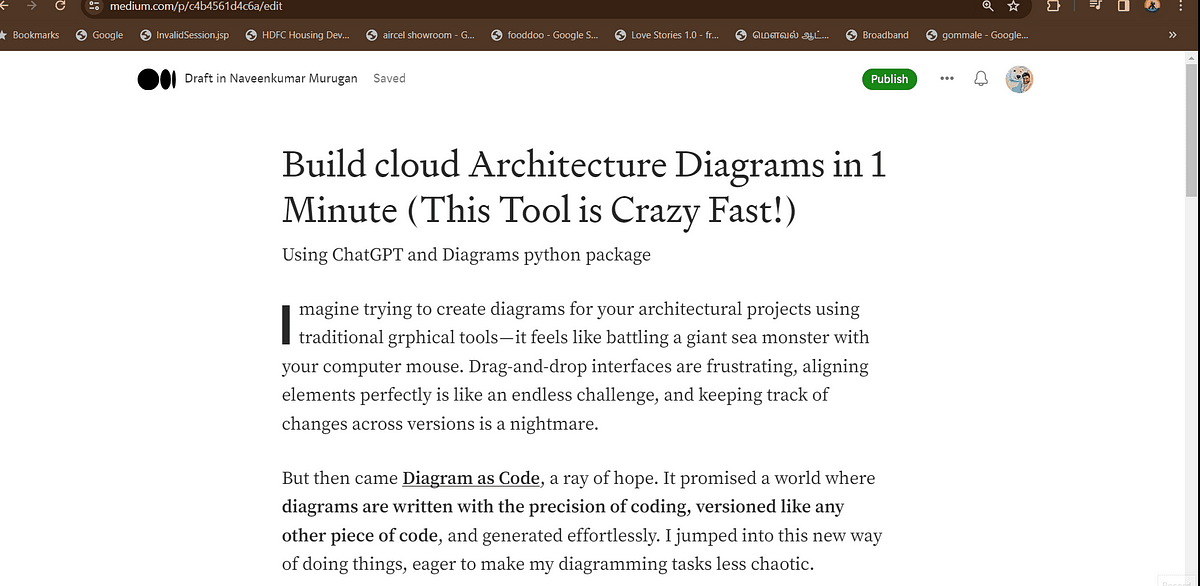
Task: Open the Google bookmark
Action: click(100, 35)
